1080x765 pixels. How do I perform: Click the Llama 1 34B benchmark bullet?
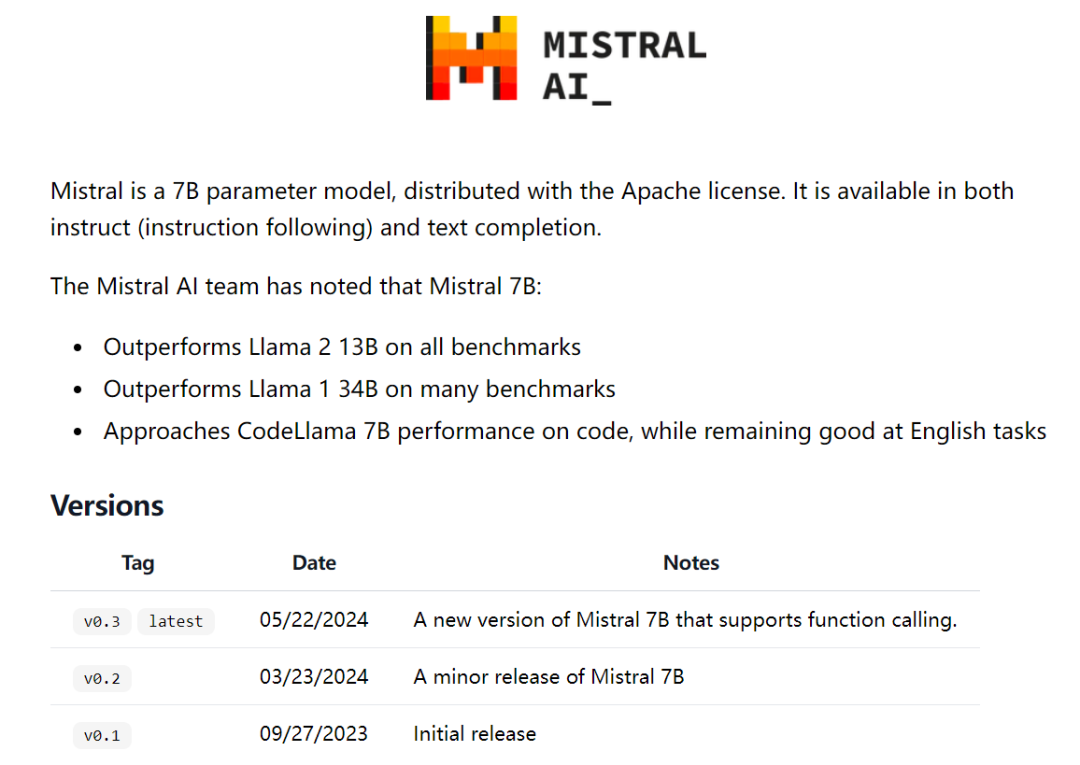pos(359,389)
